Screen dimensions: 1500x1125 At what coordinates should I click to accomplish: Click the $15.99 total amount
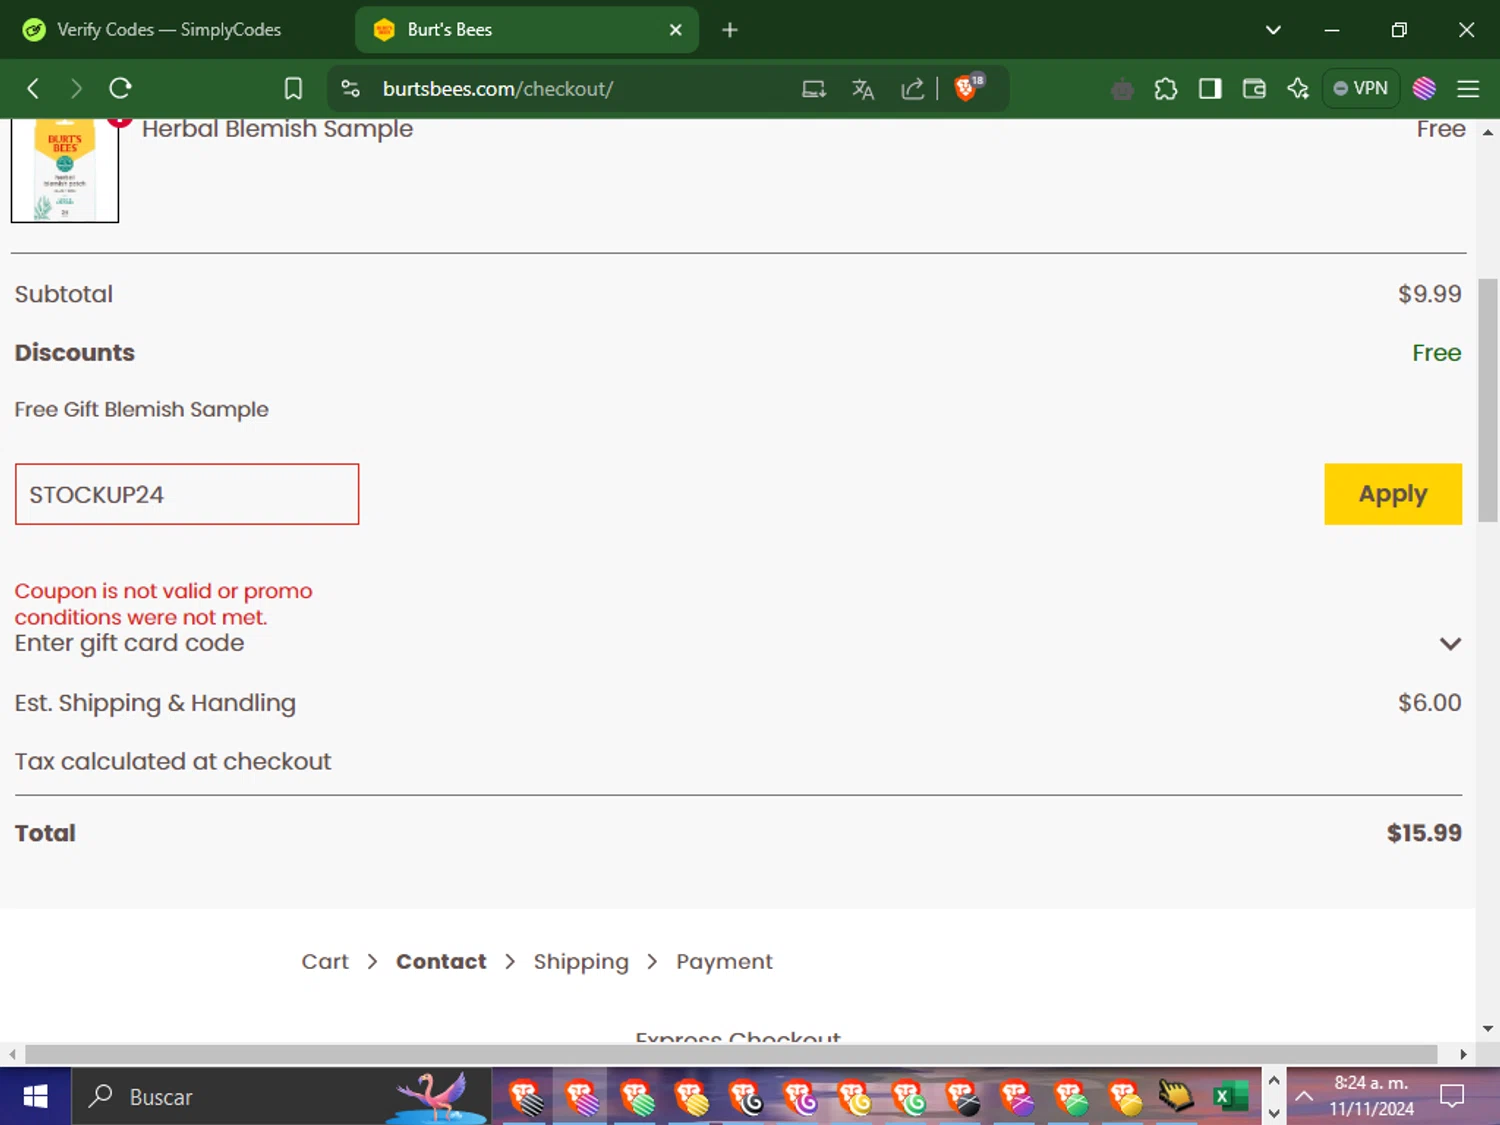pyautogui.click(x=1424, y=833)
